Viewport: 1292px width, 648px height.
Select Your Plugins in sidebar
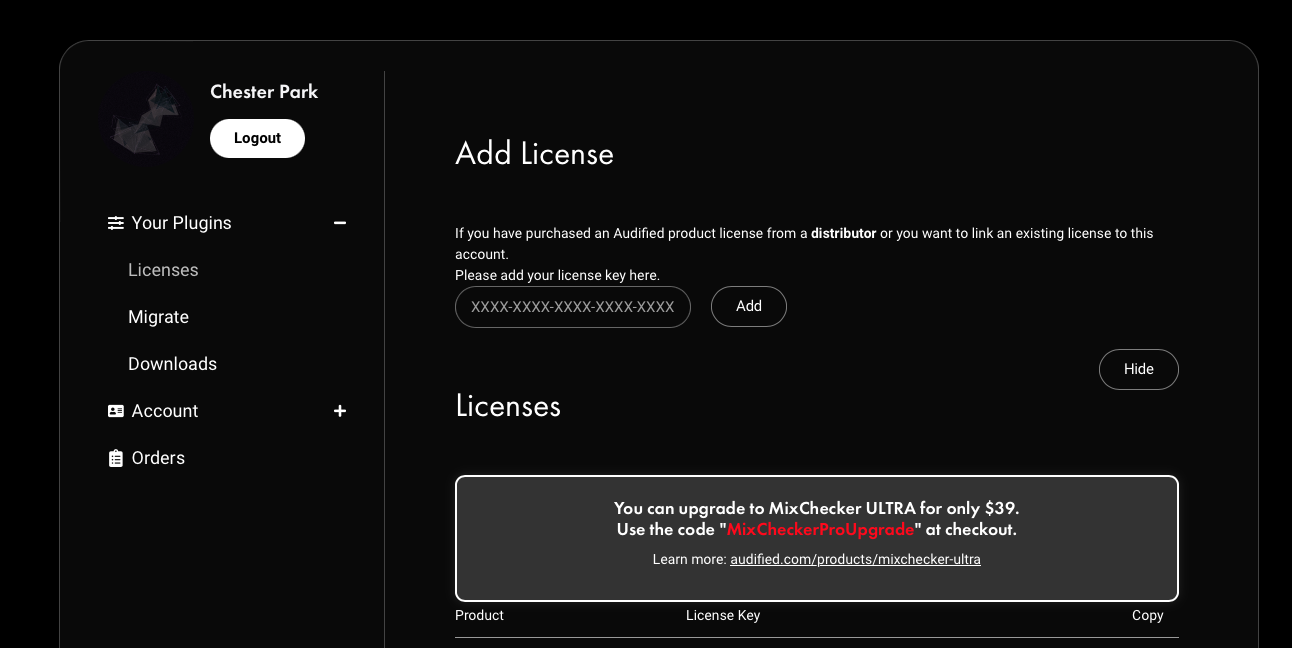[x=181, y=223]
